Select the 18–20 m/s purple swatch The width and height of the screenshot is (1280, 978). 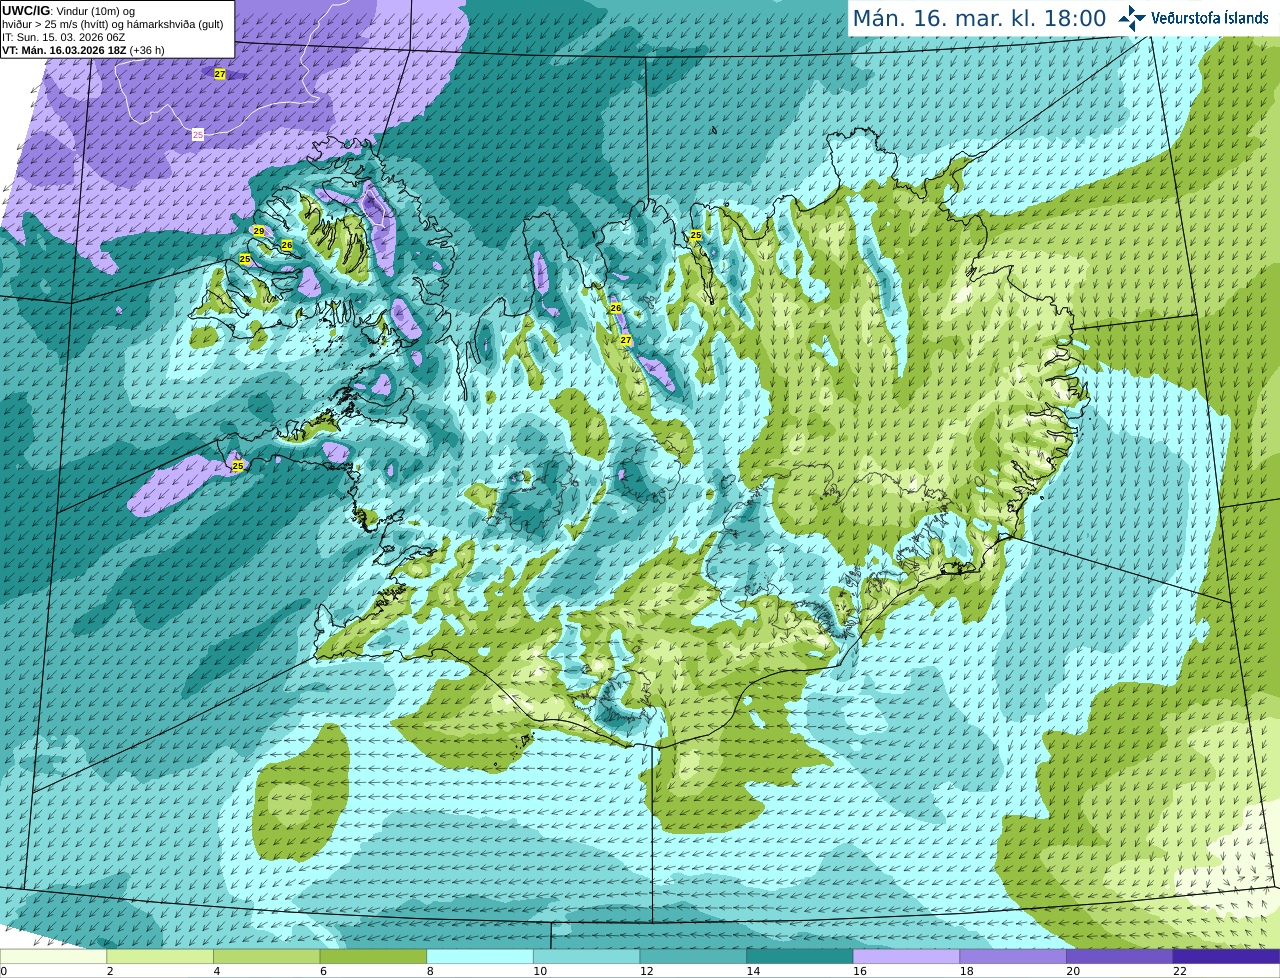pos(1013,956)
